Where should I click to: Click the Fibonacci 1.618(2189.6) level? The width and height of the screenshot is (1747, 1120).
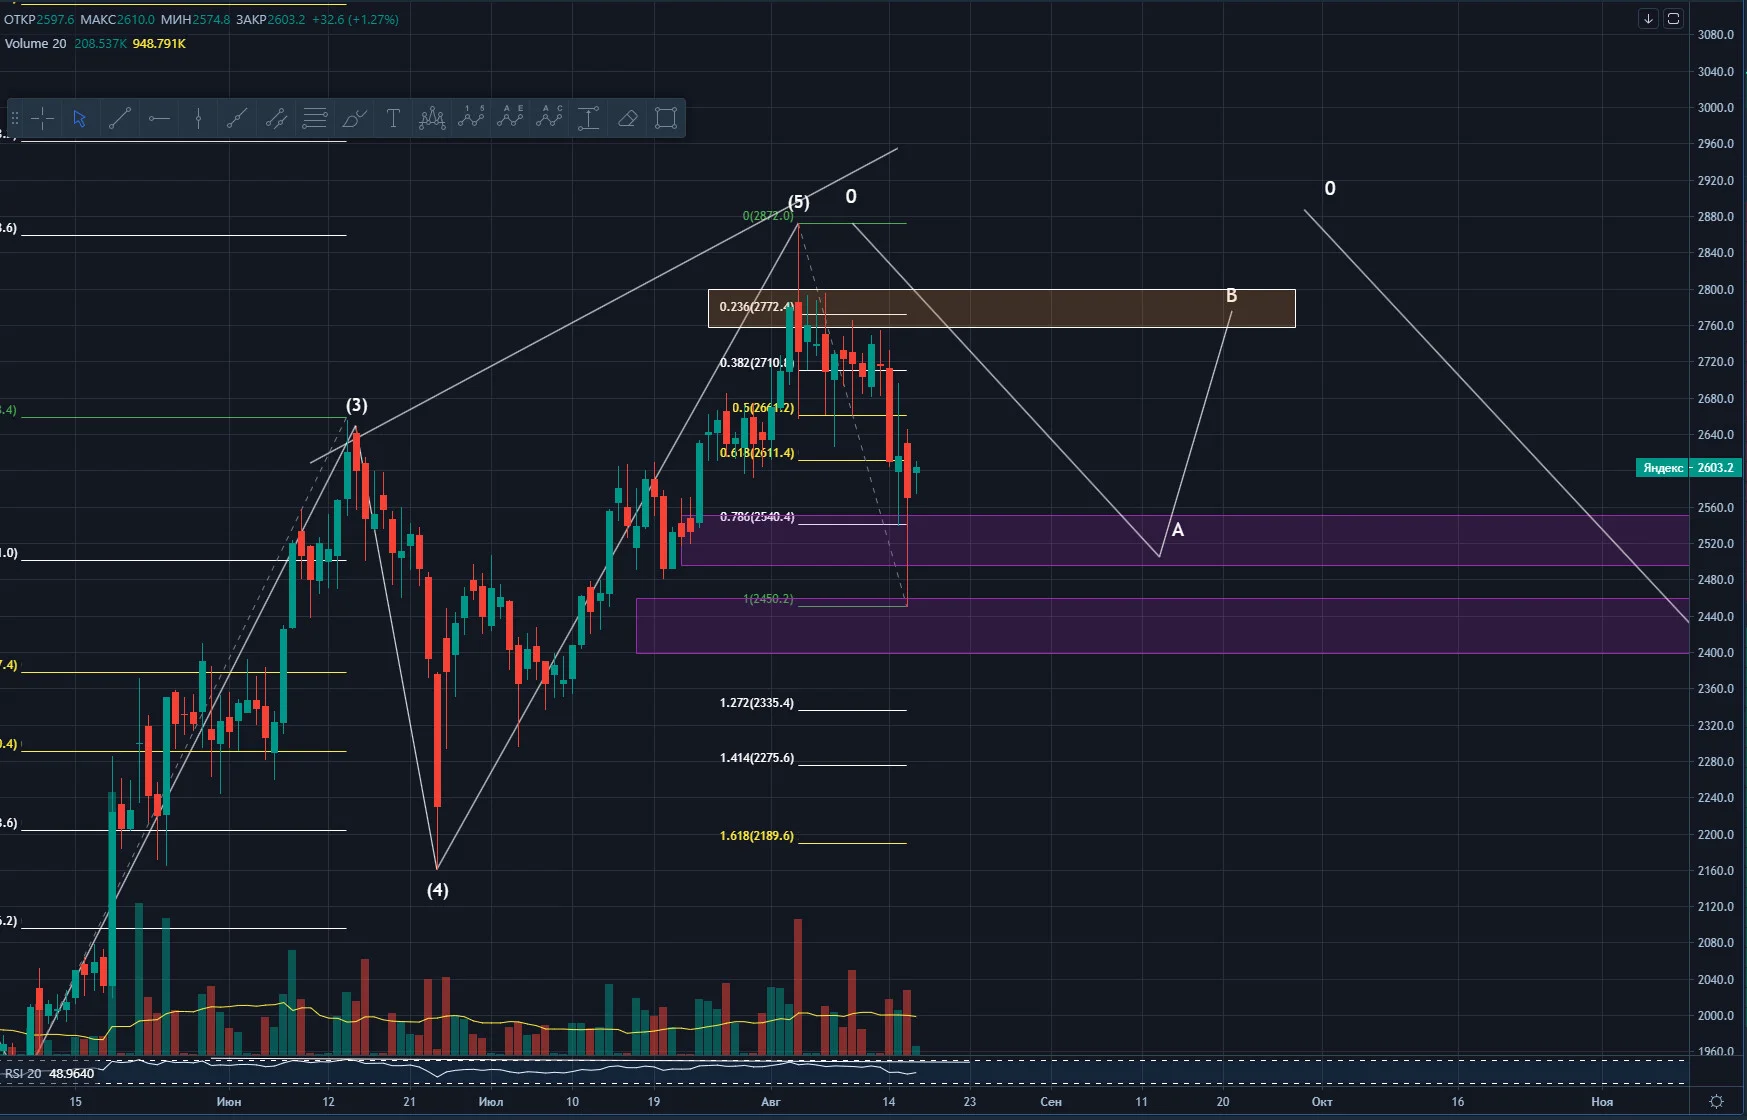pyautogui.click(x=757, y=835)
